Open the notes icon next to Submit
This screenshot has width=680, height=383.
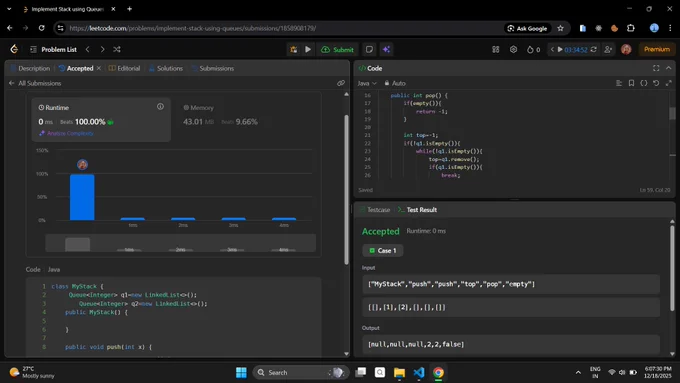[369, 49]
